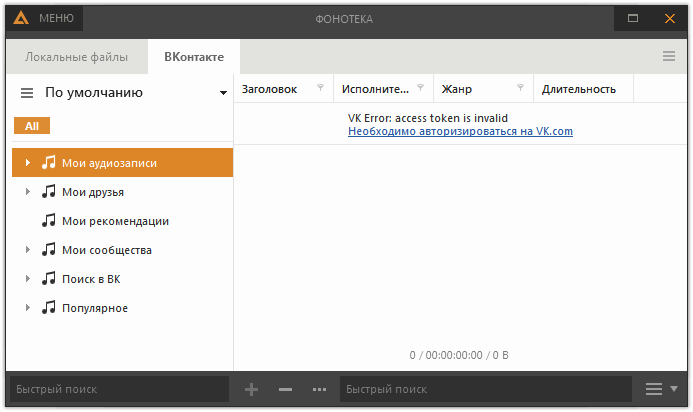Screen dimensions: 693x412
Task: Expand the Мои аудиозаписи node
Action: click(x=28, y=163)
